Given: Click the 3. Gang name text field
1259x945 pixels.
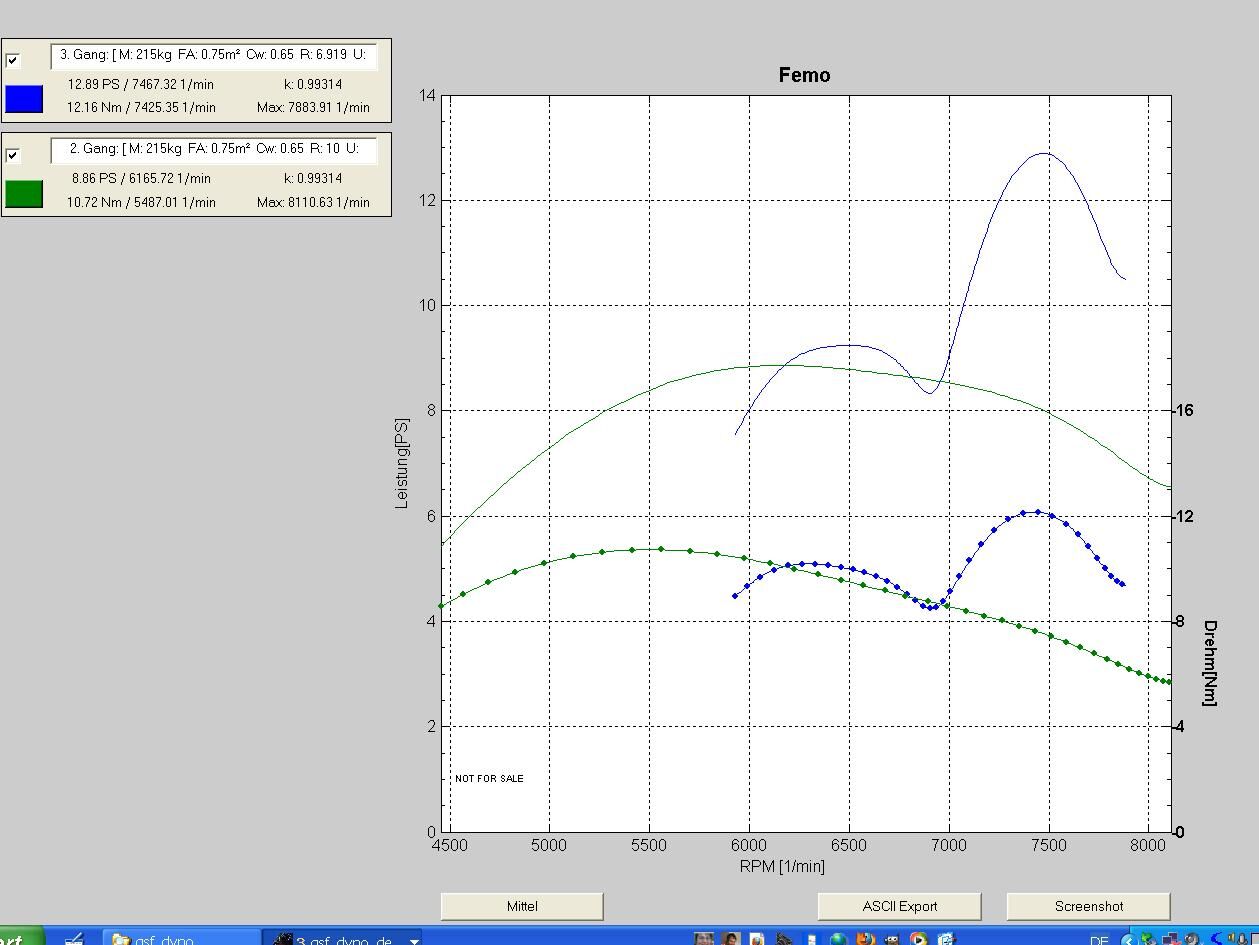Looking at the screenshot, I should tap(213, 55).
